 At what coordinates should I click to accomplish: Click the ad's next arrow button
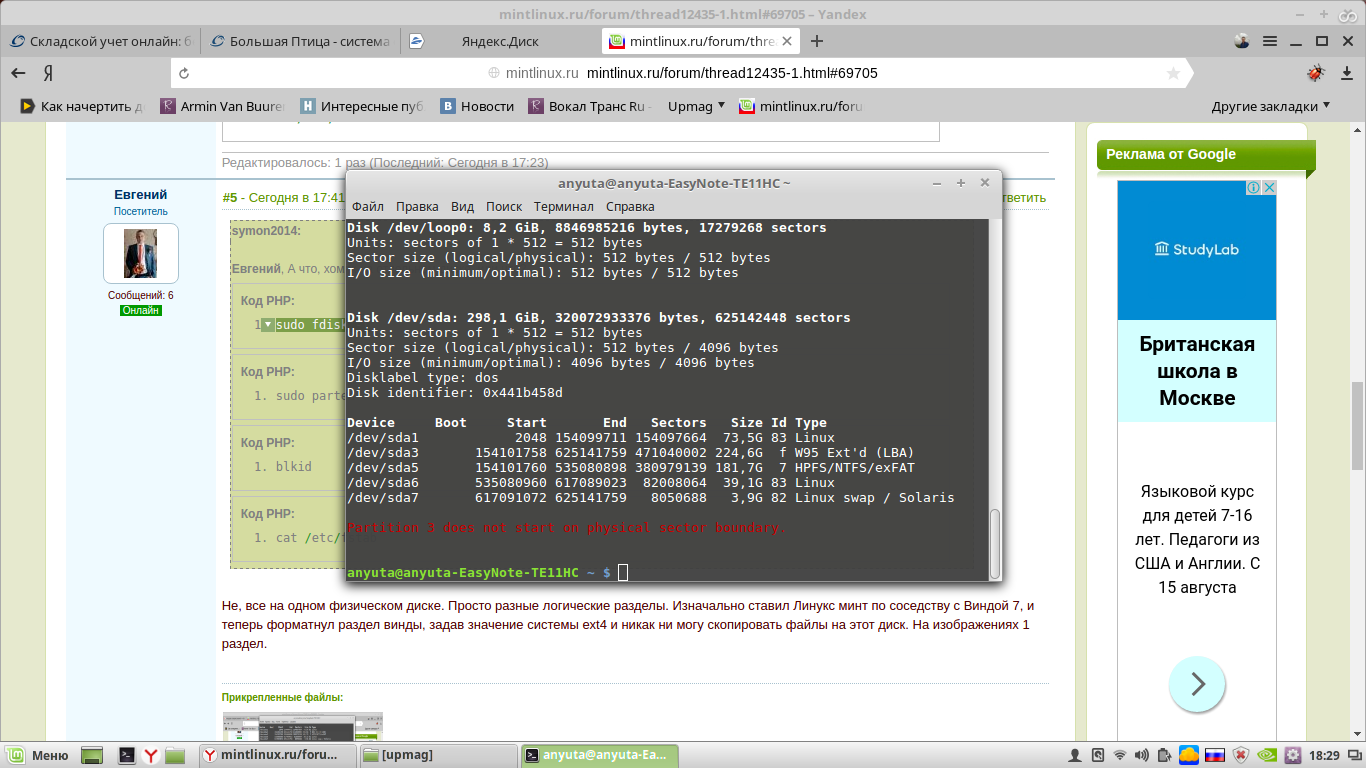(1197, 684)
